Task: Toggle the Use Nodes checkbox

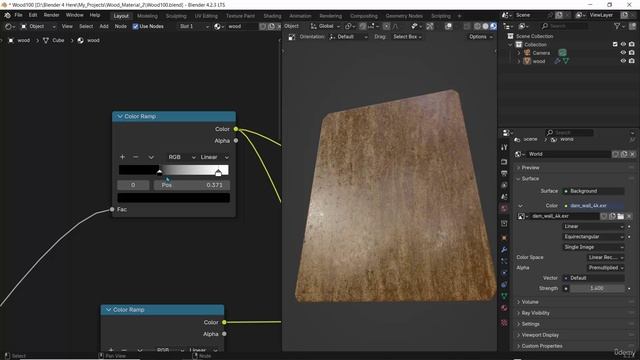Action: (136, 27)
